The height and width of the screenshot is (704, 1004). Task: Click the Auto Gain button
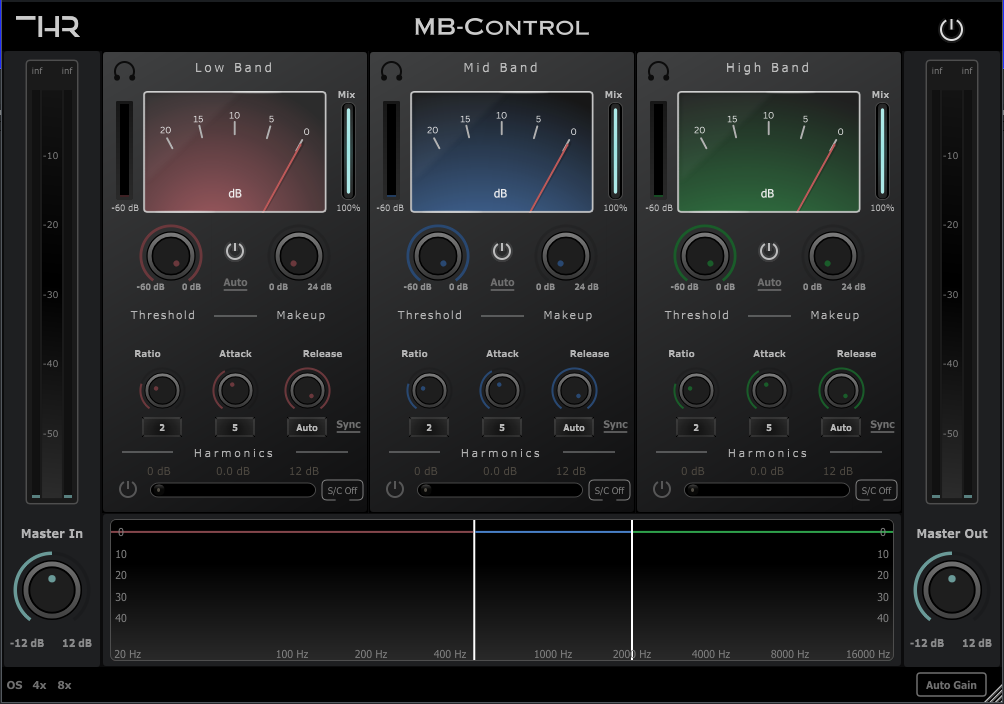951,685
